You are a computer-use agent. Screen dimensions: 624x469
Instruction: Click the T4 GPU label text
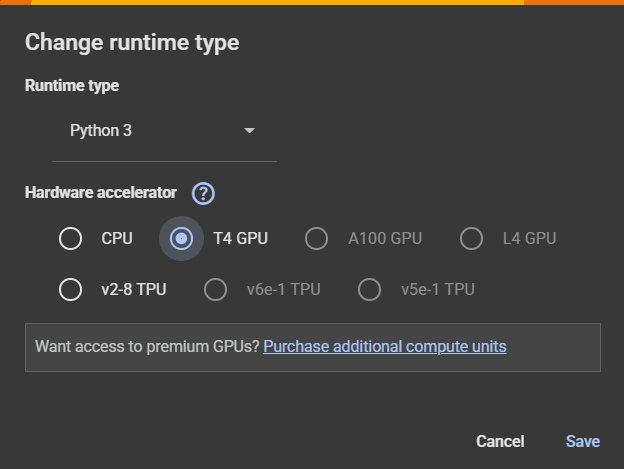241,239
